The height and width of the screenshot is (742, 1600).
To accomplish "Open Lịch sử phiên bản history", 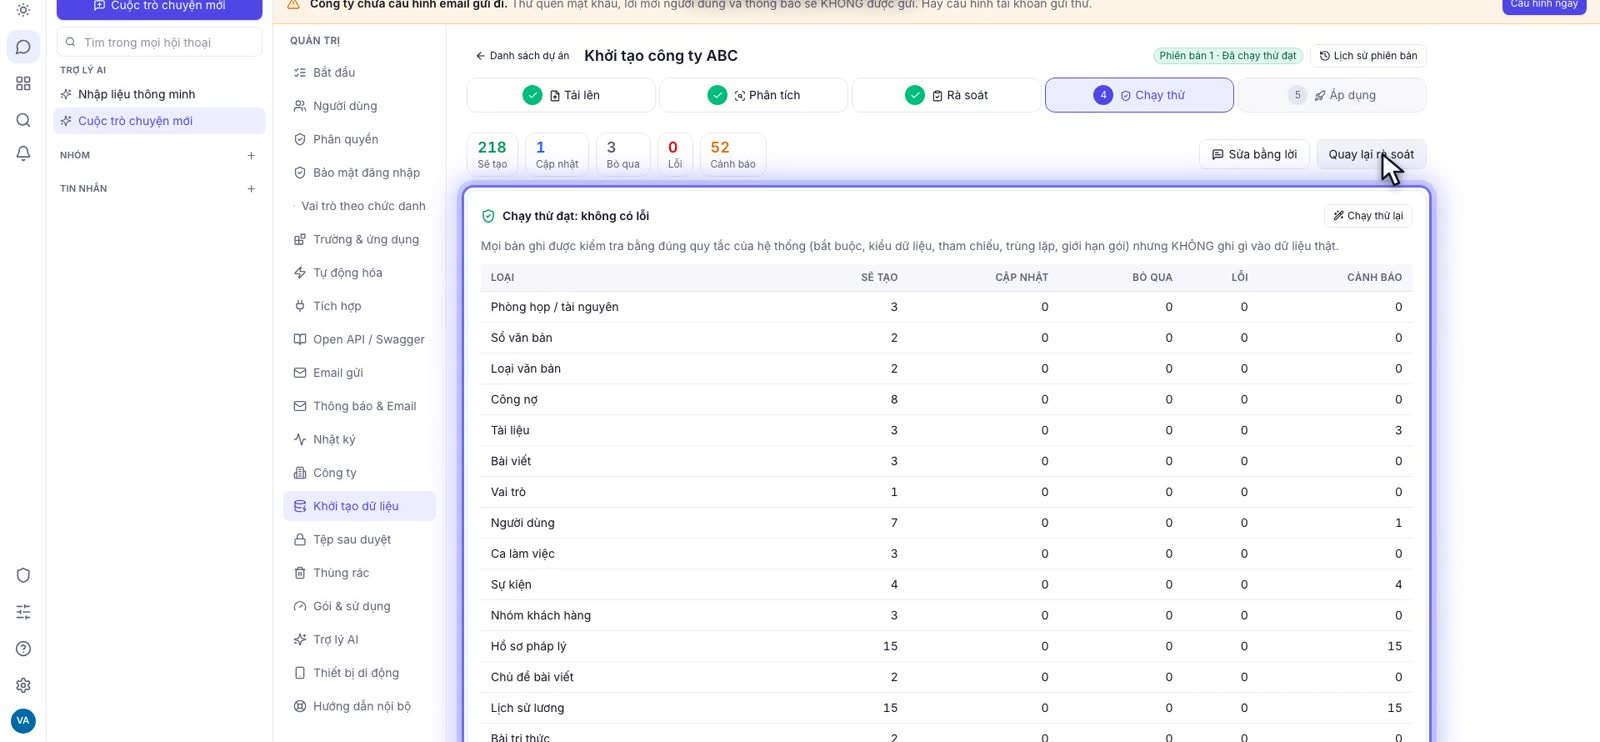I will click(x=1368, y=56).
